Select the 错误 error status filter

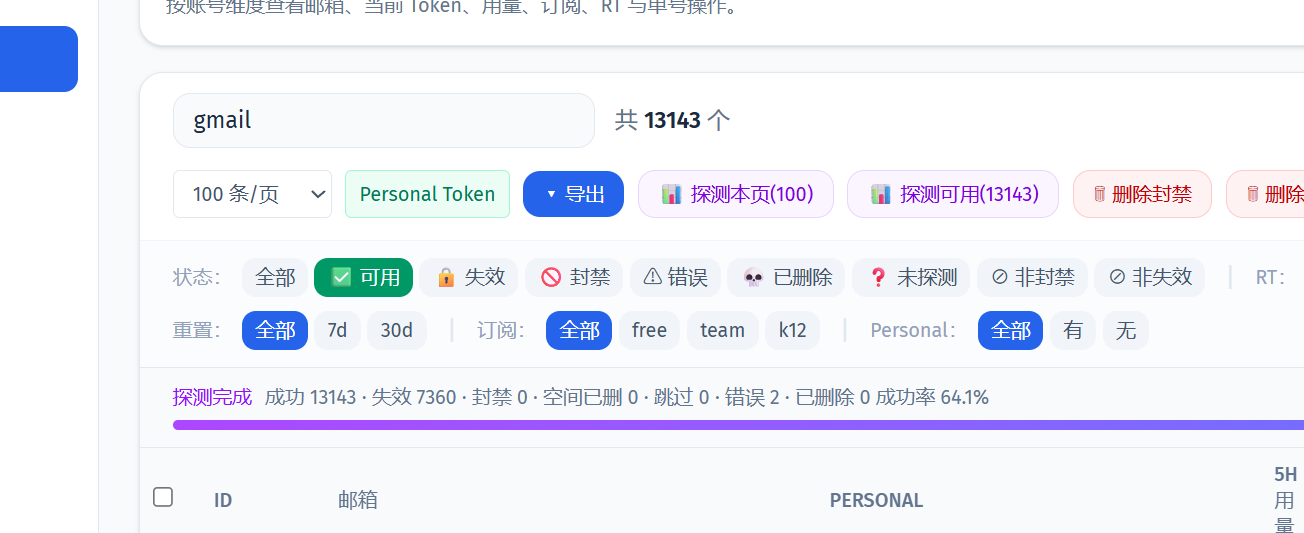pos(675,277)
